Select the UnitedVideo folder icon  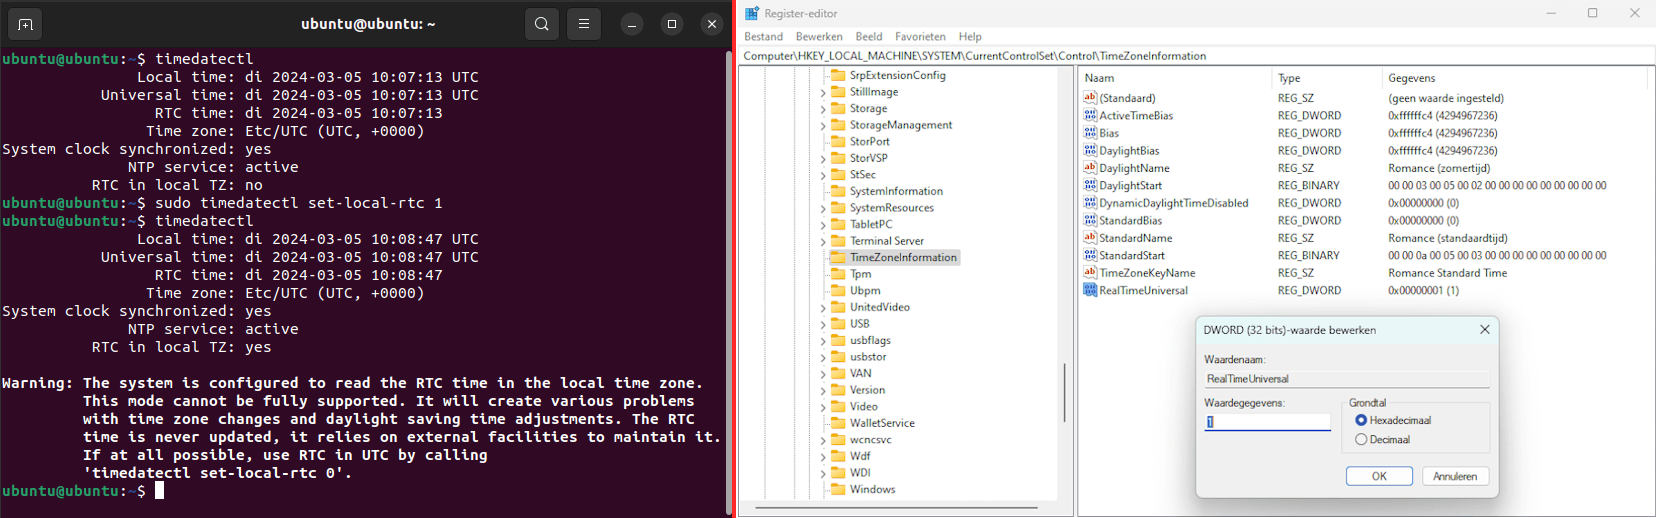[x=838, y=307]
